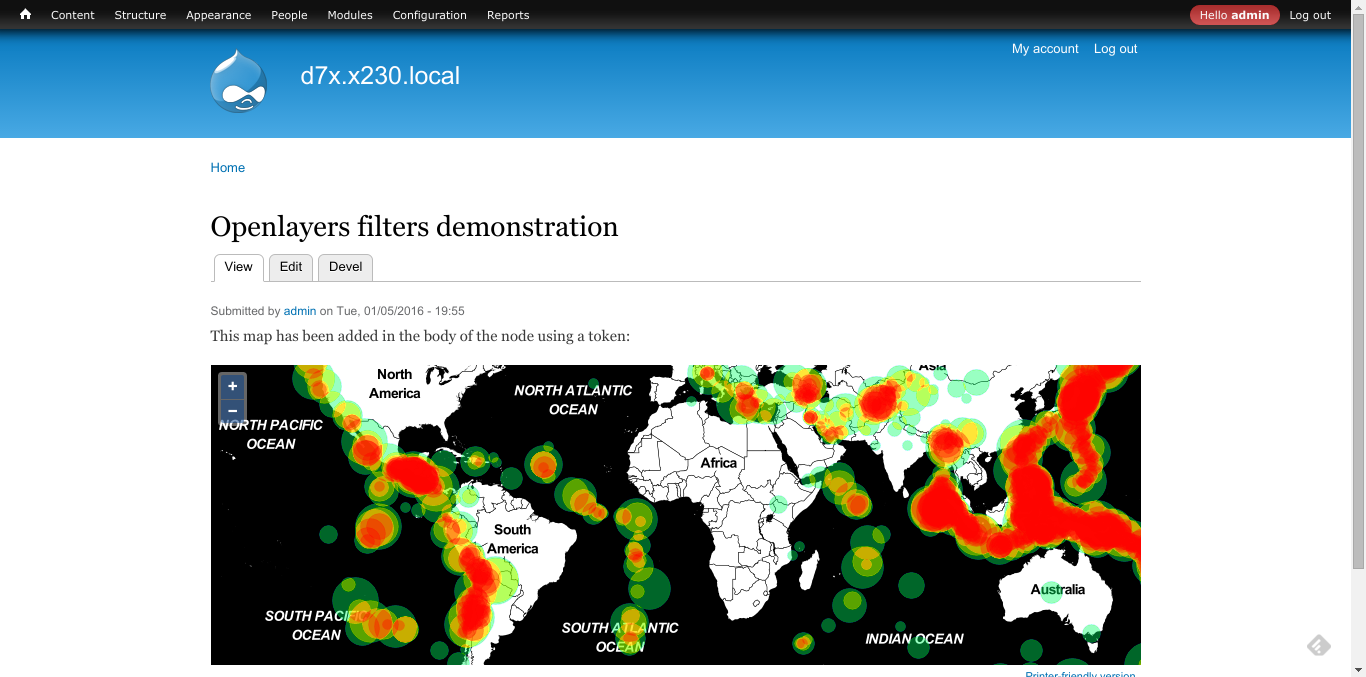1366x677 pixels.
Task: Open My account
Action: pos(1045,48)
